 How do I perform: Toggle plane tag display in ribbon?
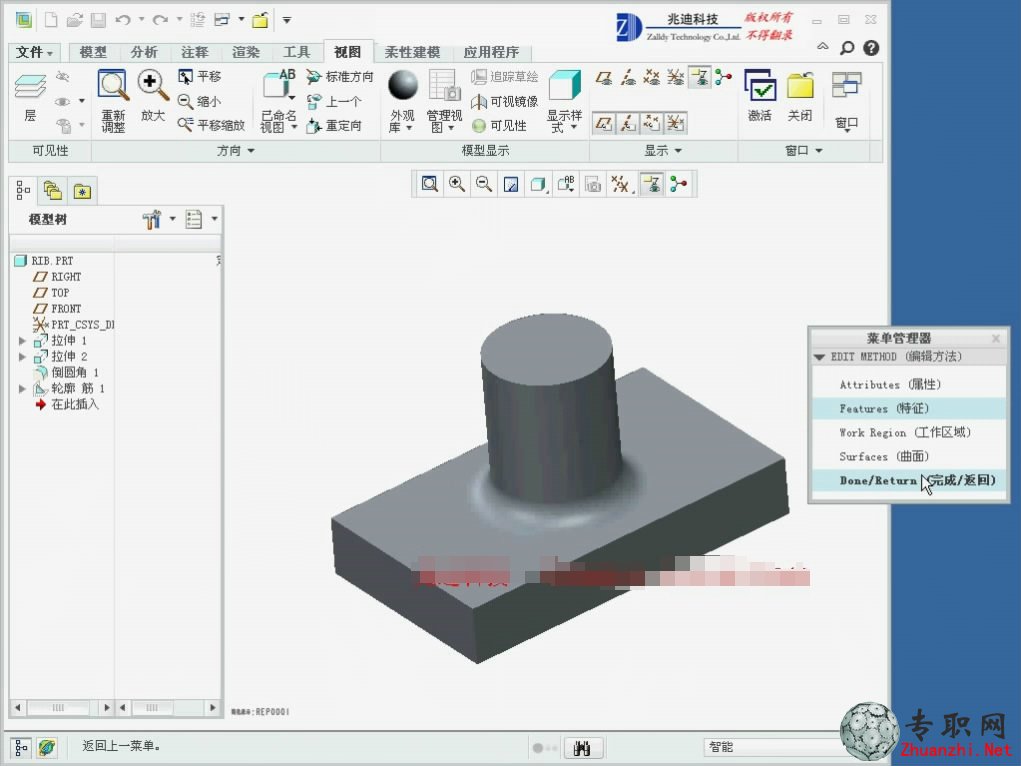point(604,123)
